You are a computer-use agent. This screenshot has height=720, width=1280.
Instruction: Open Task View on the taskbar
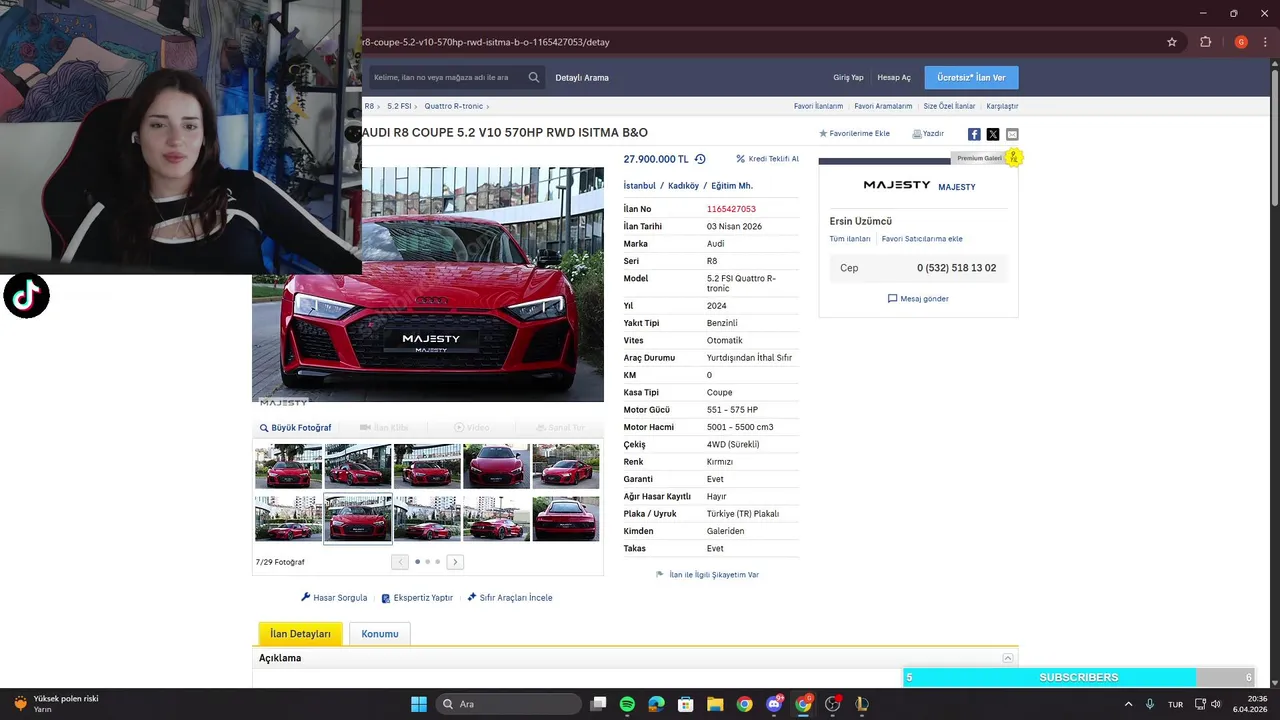point(598,704)
